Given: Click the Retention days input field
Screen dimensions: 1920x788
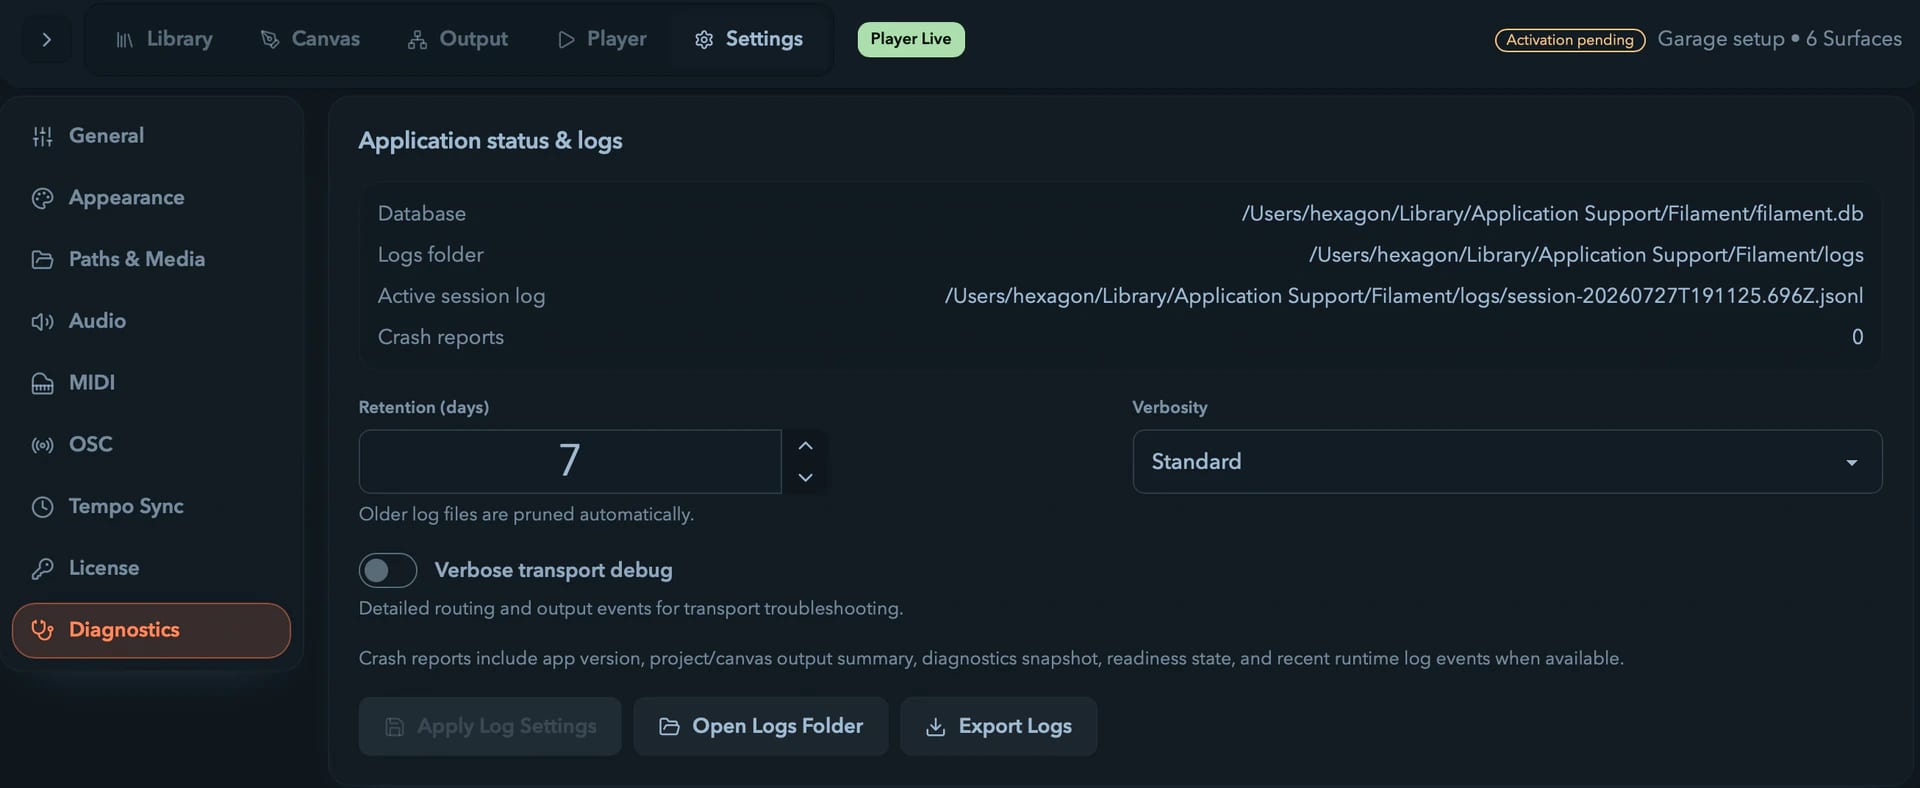Looking at the screenshot, I should (570, 461).
